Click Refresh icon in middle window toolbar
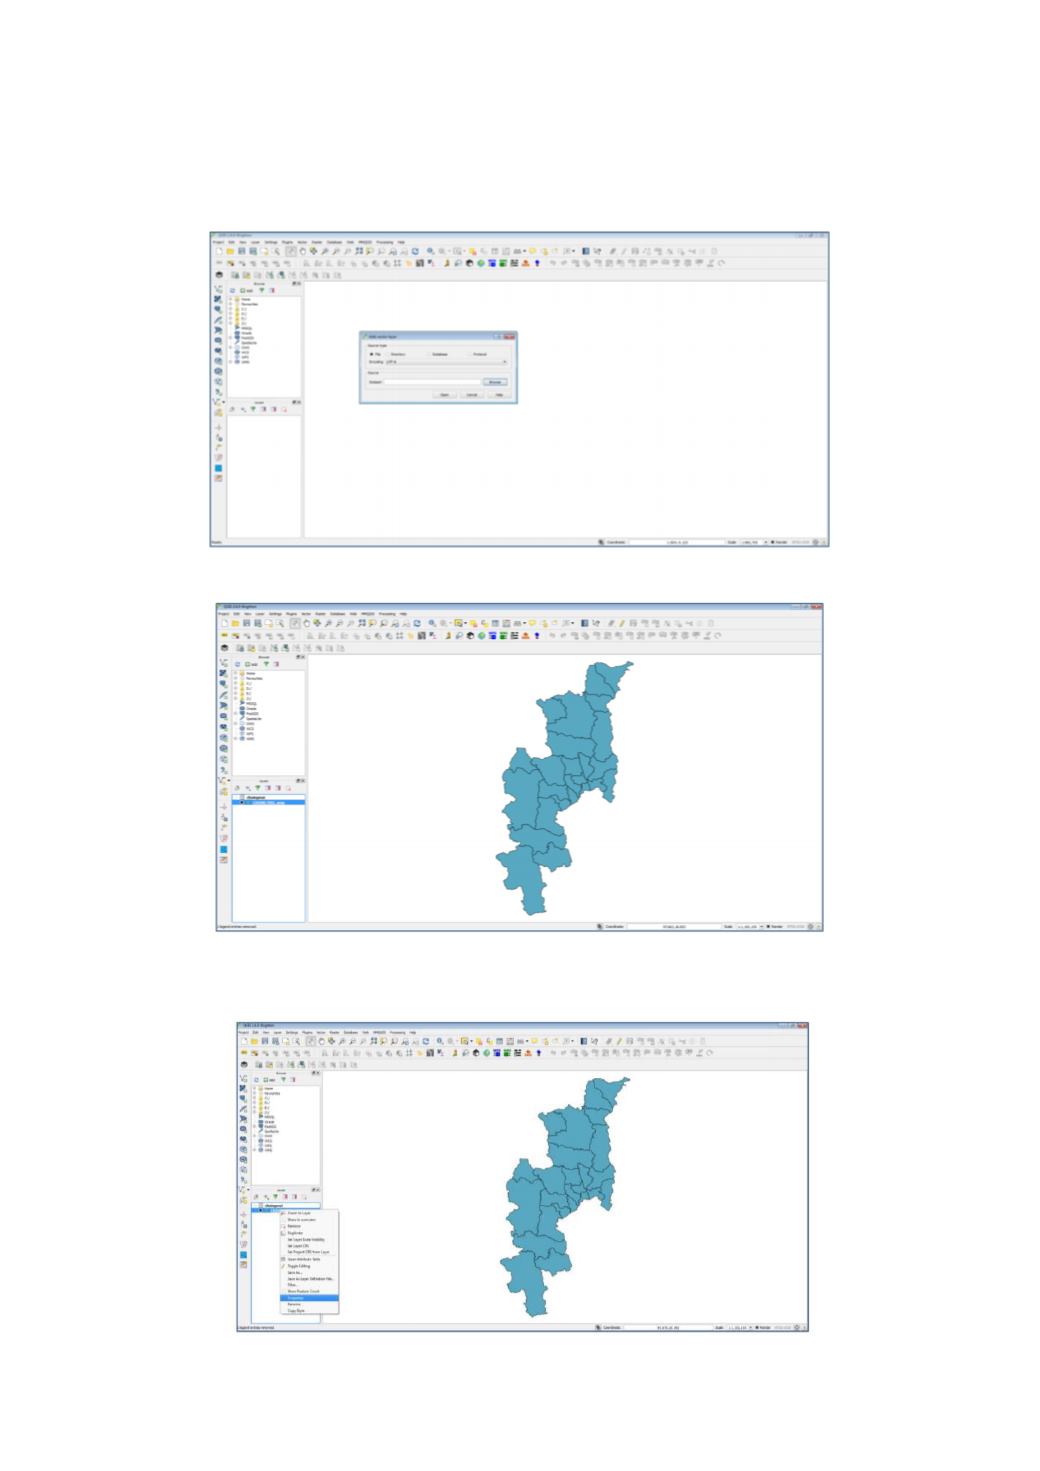This screenshot has width=1040, height=1471. point(417,623)
